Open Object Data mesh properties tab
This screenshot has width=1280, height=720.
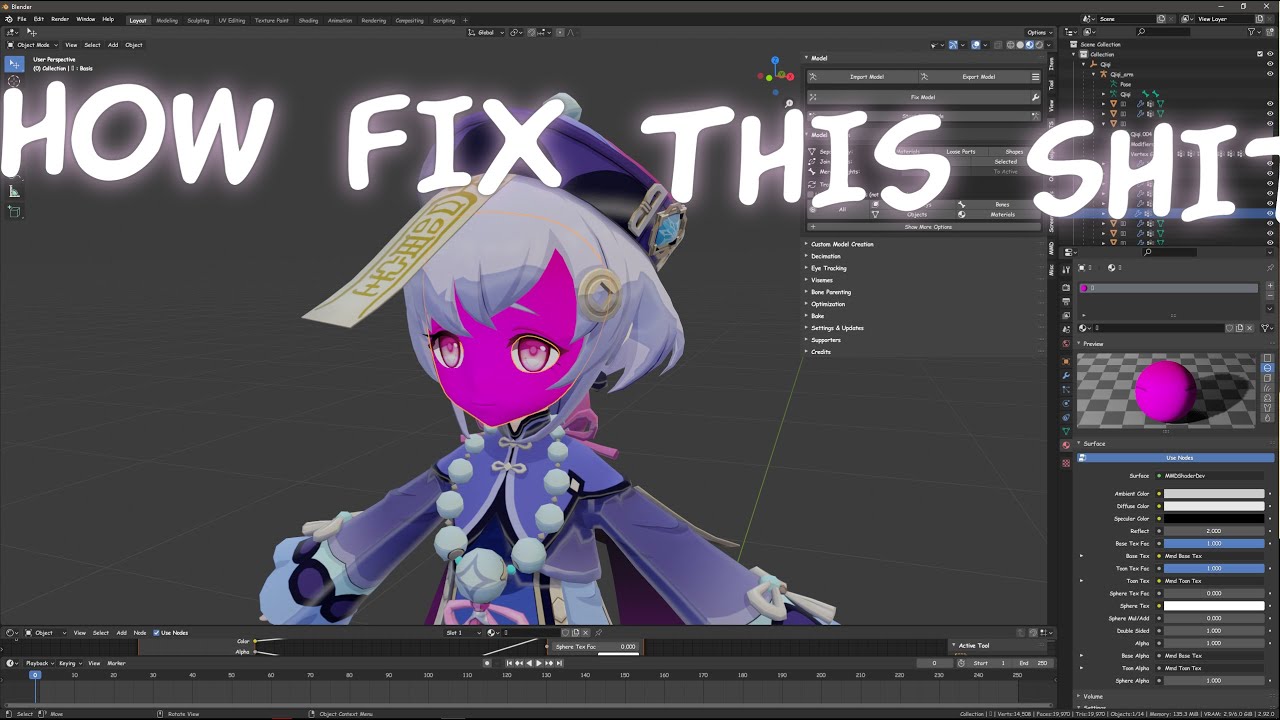point(1066,431)
